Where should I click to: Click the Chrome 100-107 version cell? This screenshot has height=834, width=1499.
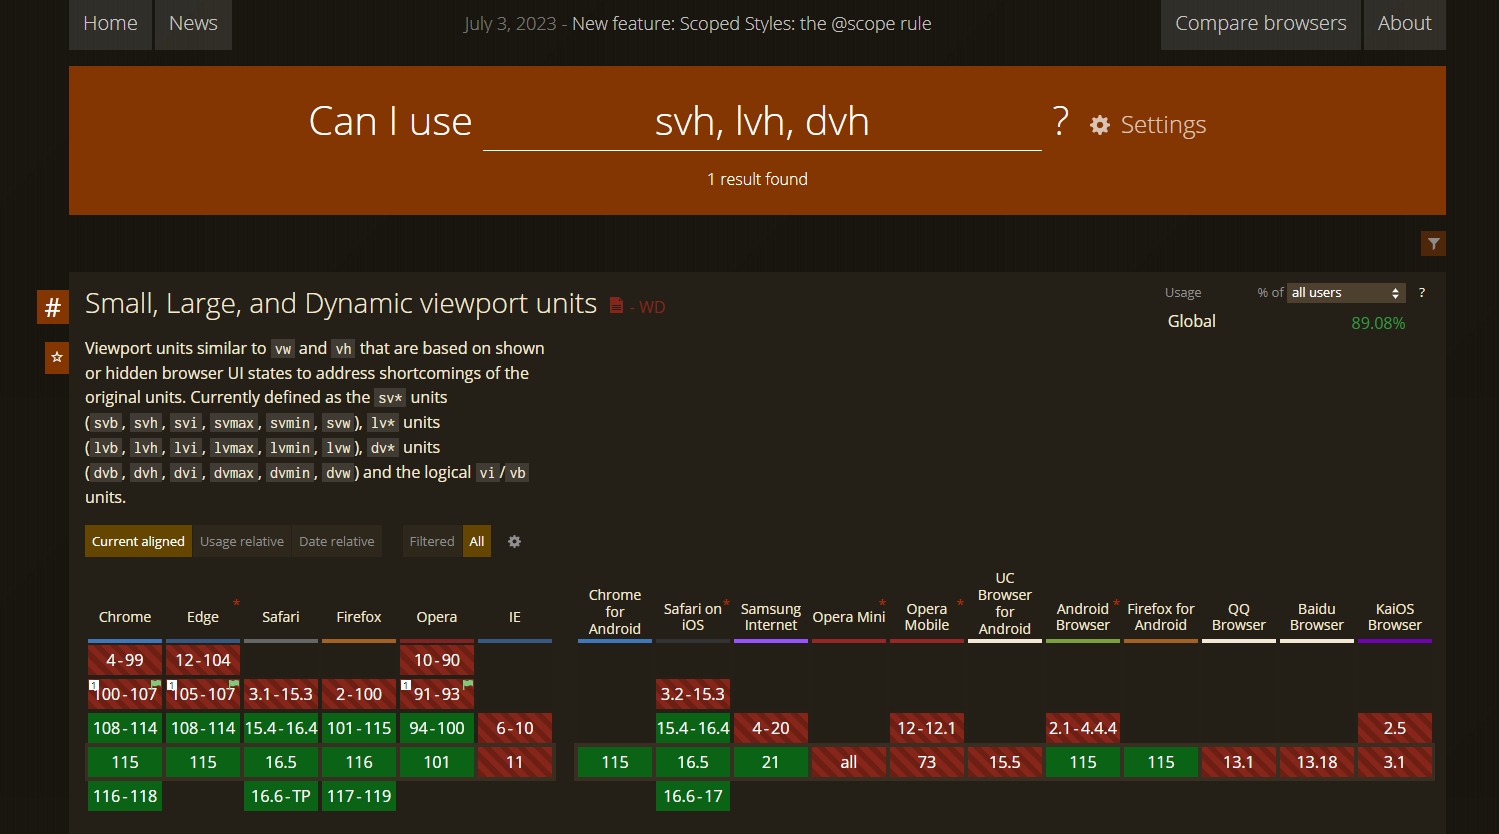(x=125, y=694)
